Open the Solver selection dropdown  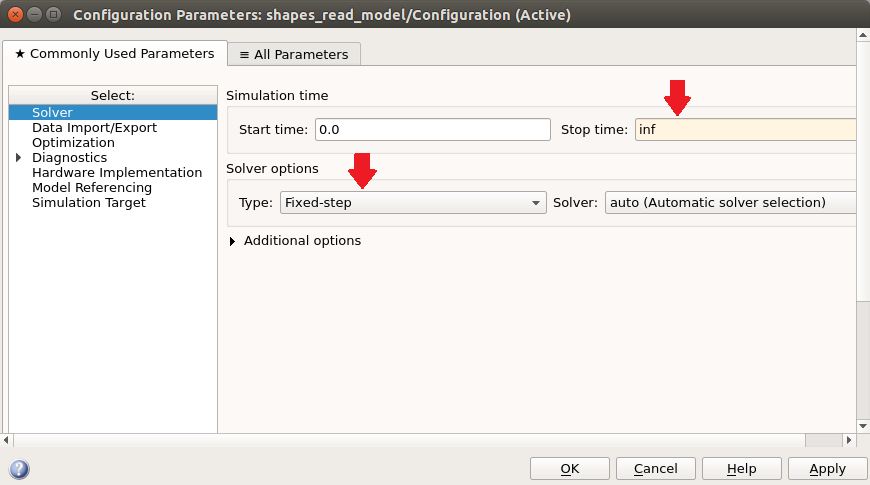click(730, 203)
